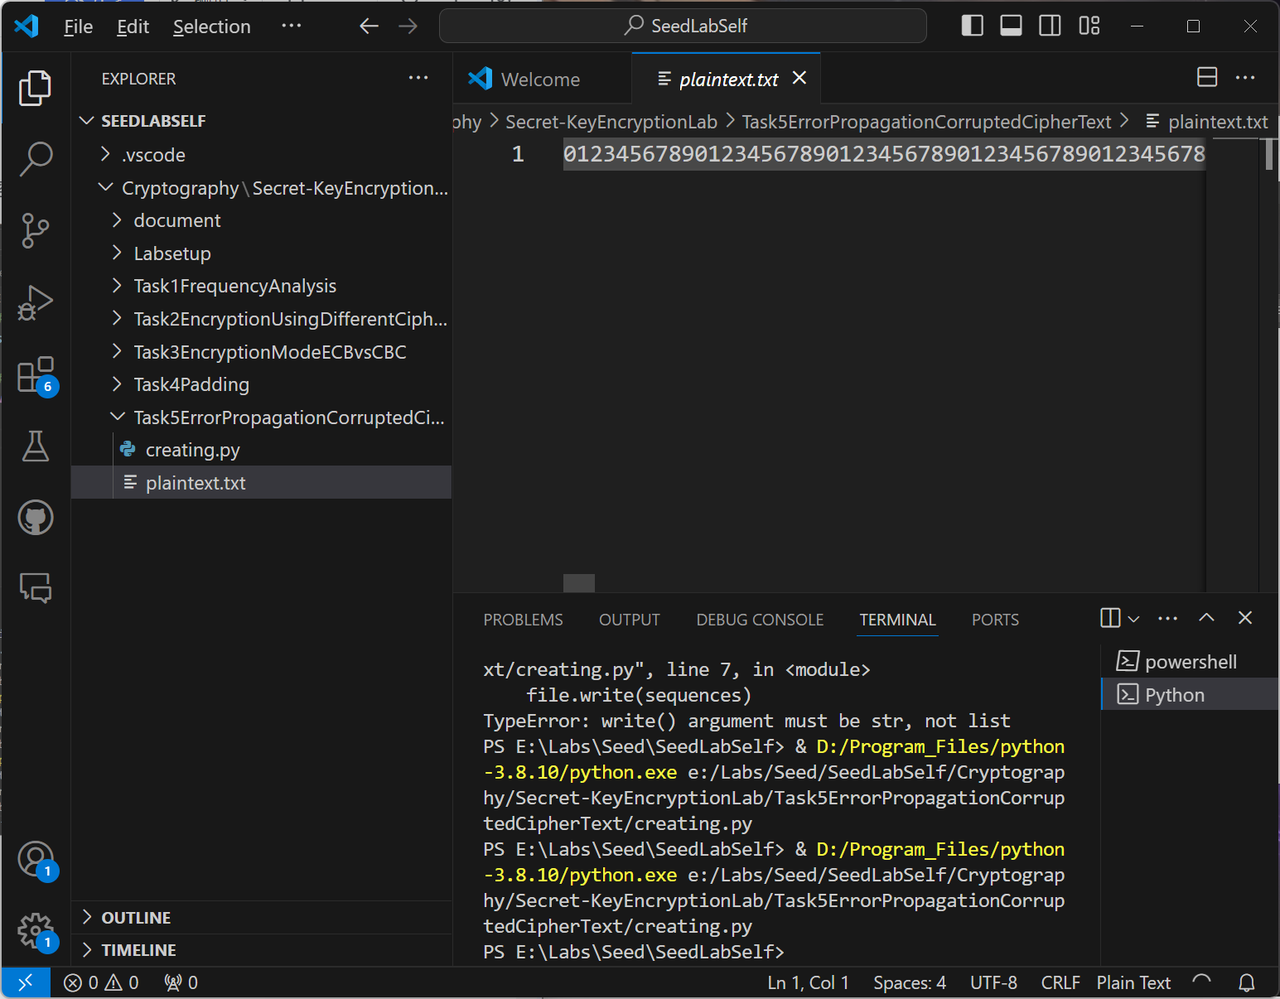Open Customize Layout icon in title bar
The width and height of the screenshot is (1280, 999).
(1089, 26)
